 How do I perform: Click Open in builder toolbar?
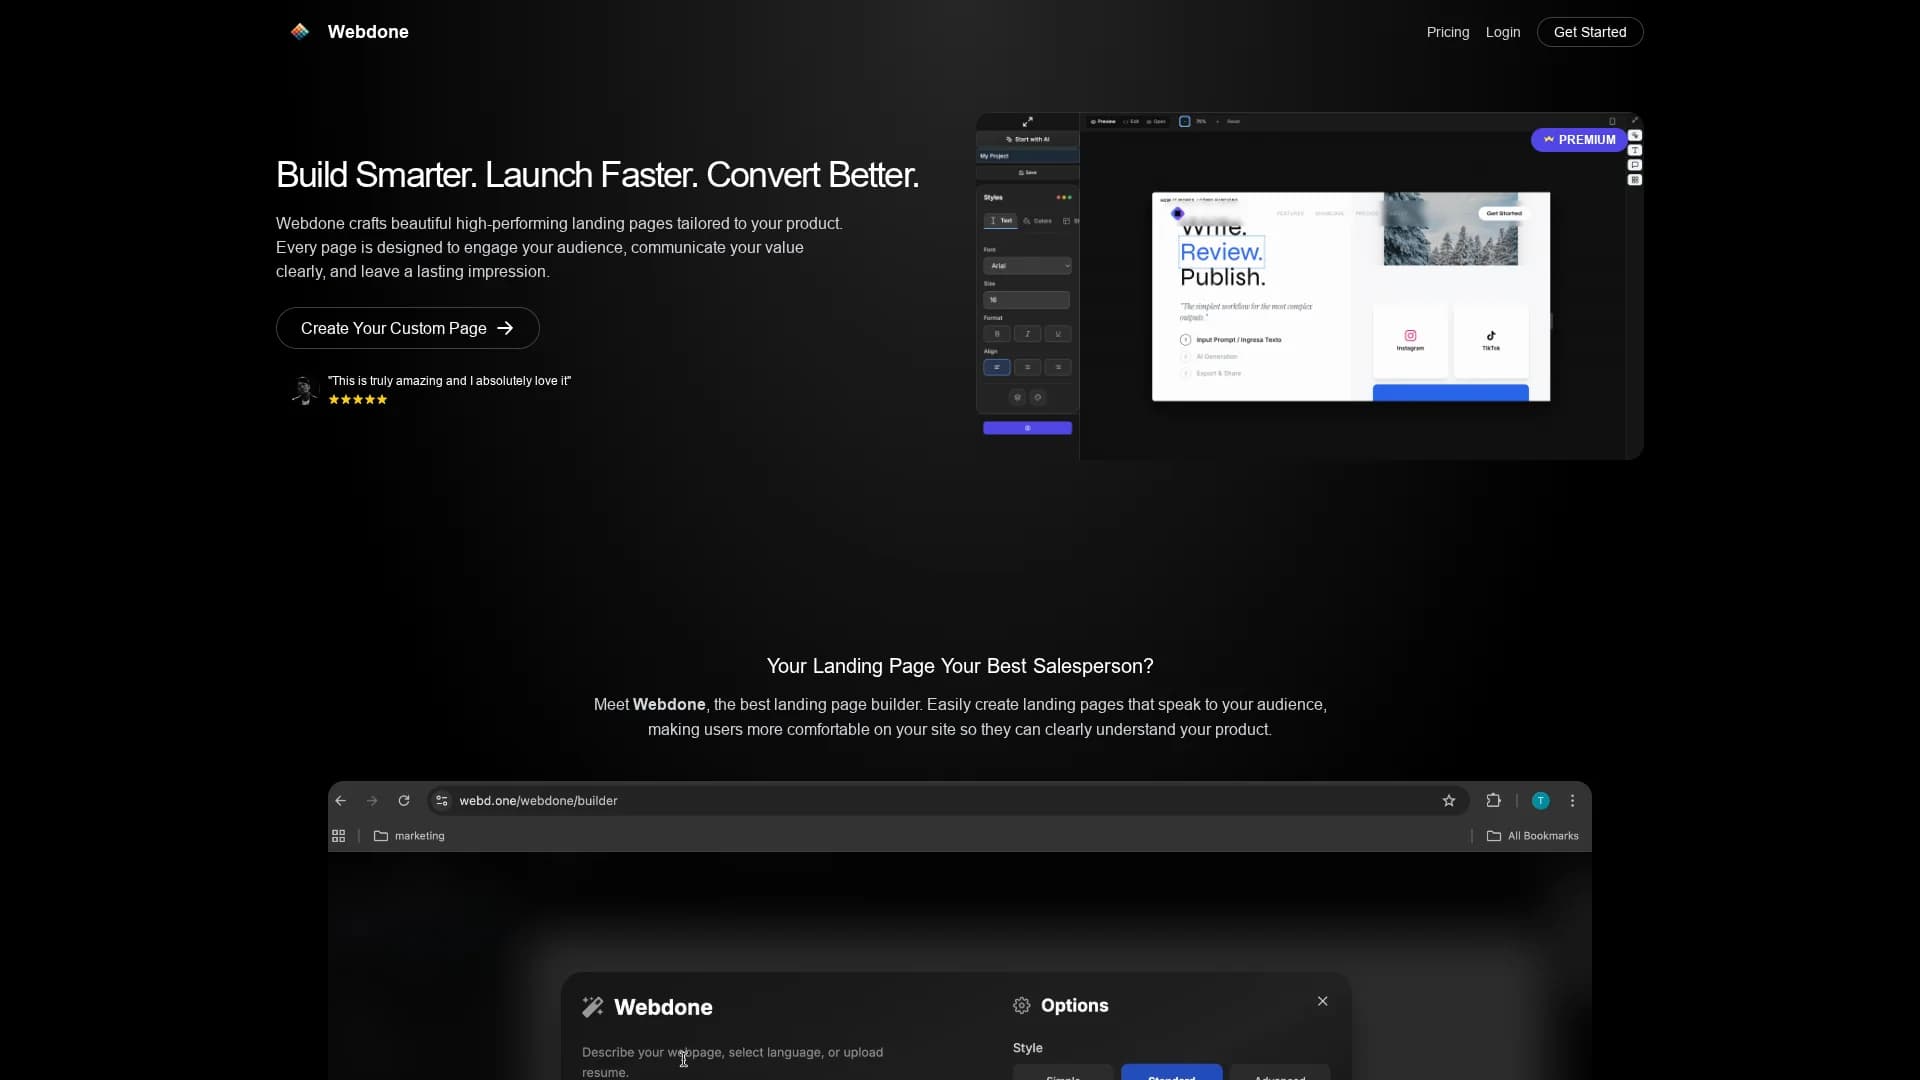1156,121
